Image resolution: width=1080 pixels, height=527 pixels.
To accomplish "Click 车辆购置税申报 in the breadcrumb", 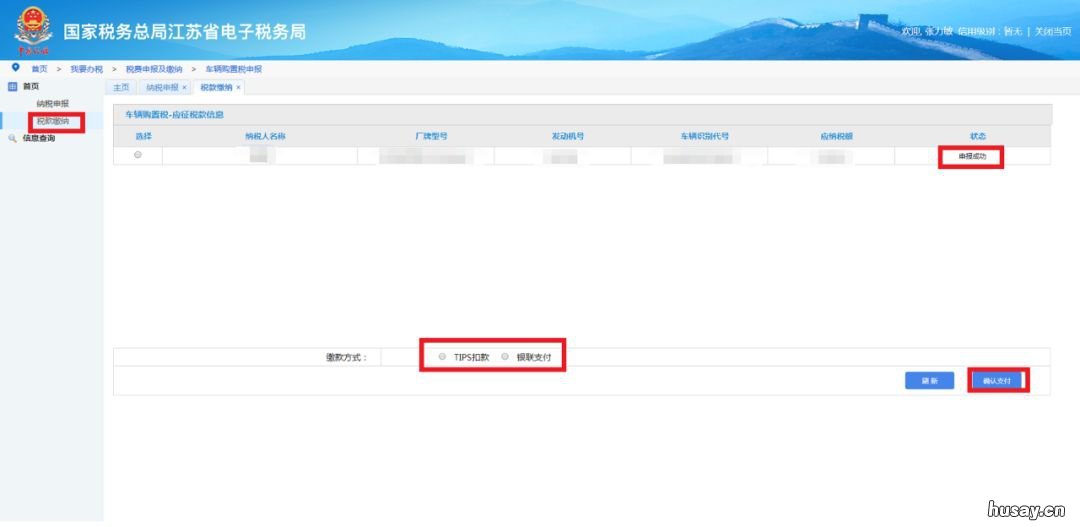I will click(x=233, y=69).
